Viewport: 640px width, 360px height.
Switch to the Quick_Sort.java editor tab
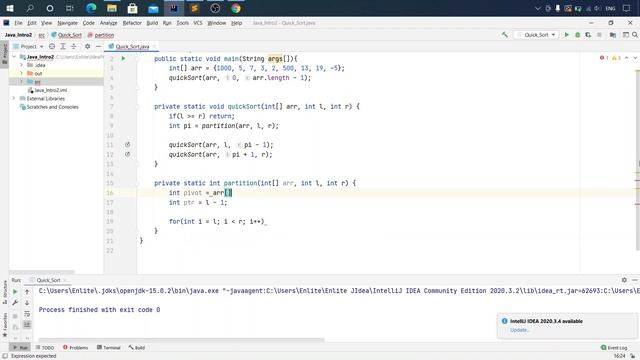point(132,47)
